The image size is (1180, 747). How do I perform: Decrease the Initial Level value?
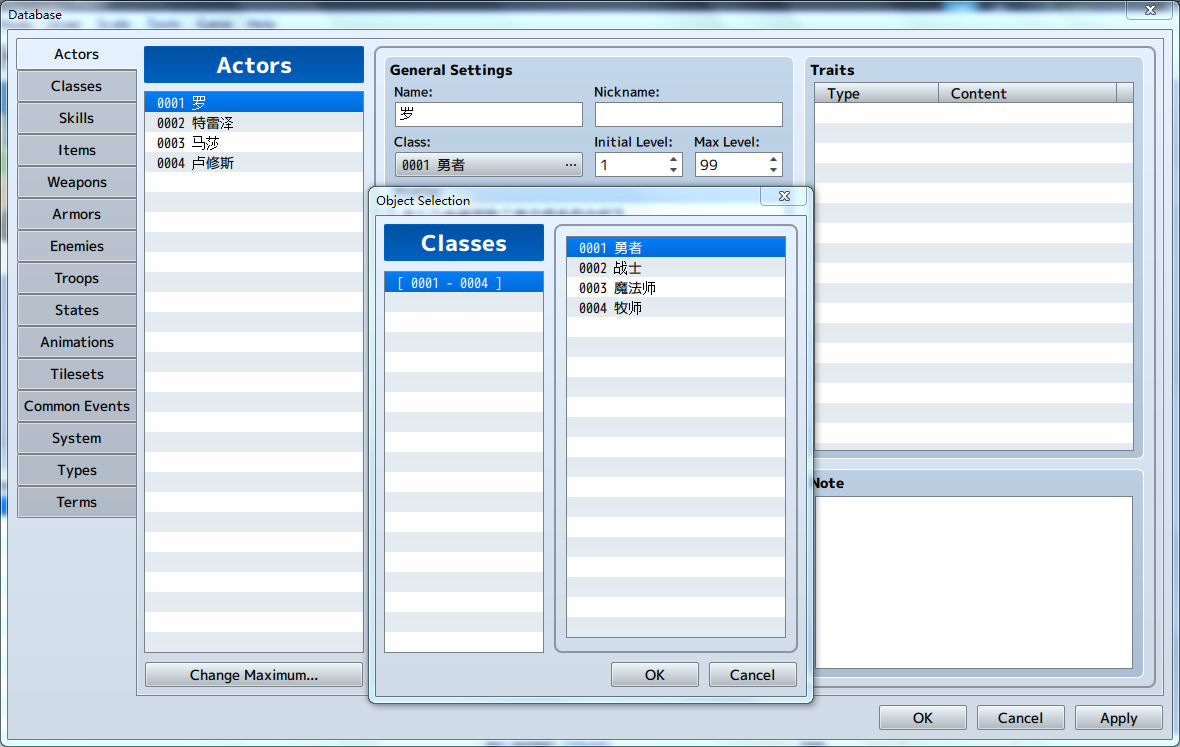coord(673,170)
